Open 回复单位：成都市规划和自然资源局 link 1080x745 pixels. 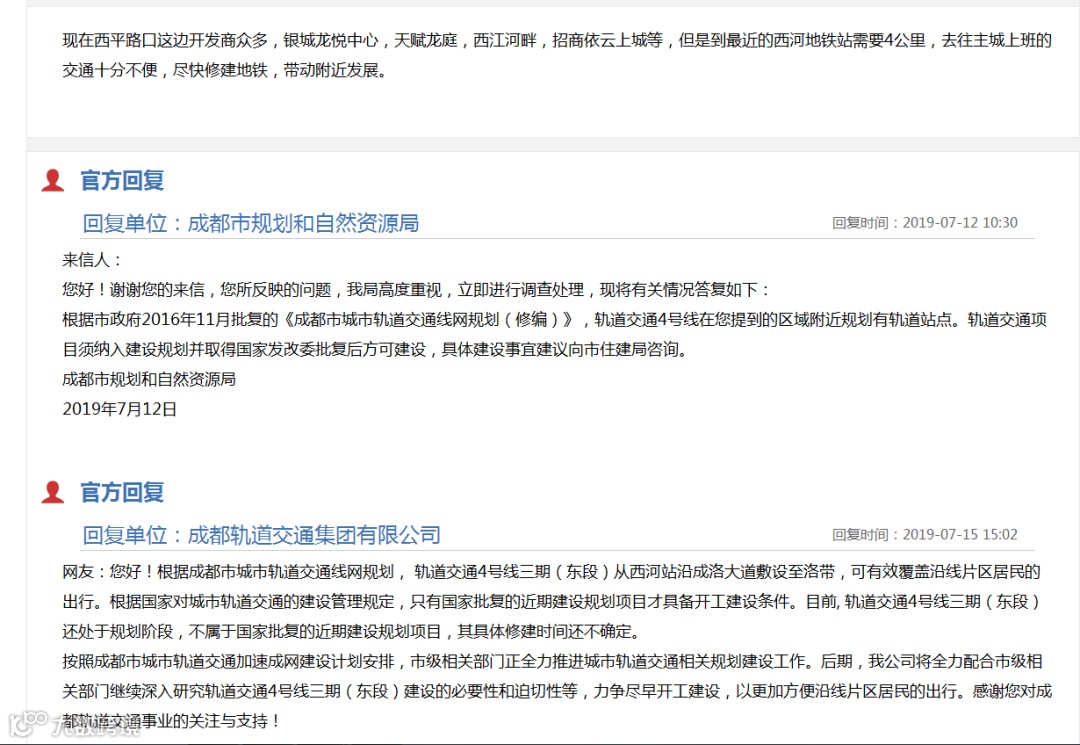(251, 223)
